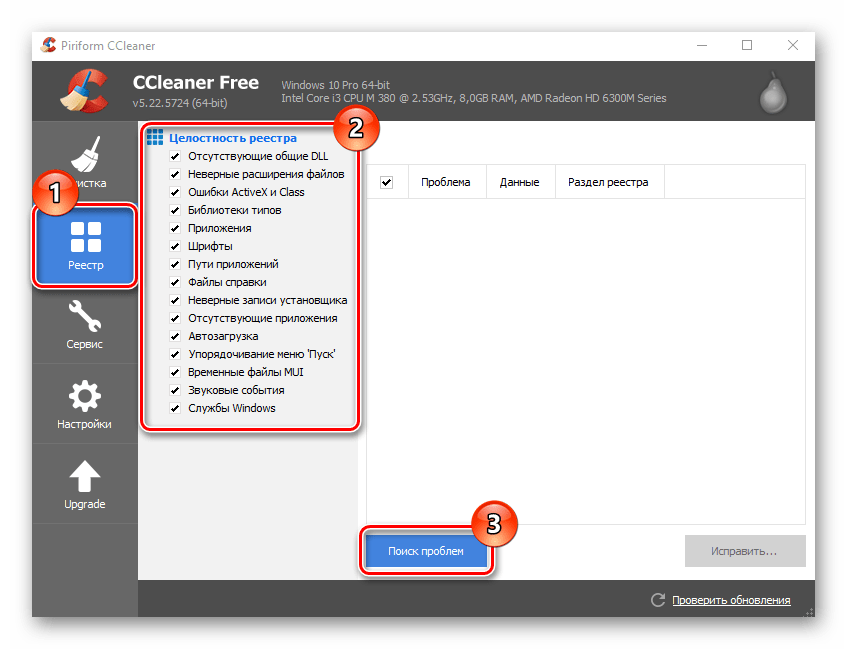Screen dimensions: 847x649
Task: Open the Проверить обновления link
Action: [x=731, y=600]
